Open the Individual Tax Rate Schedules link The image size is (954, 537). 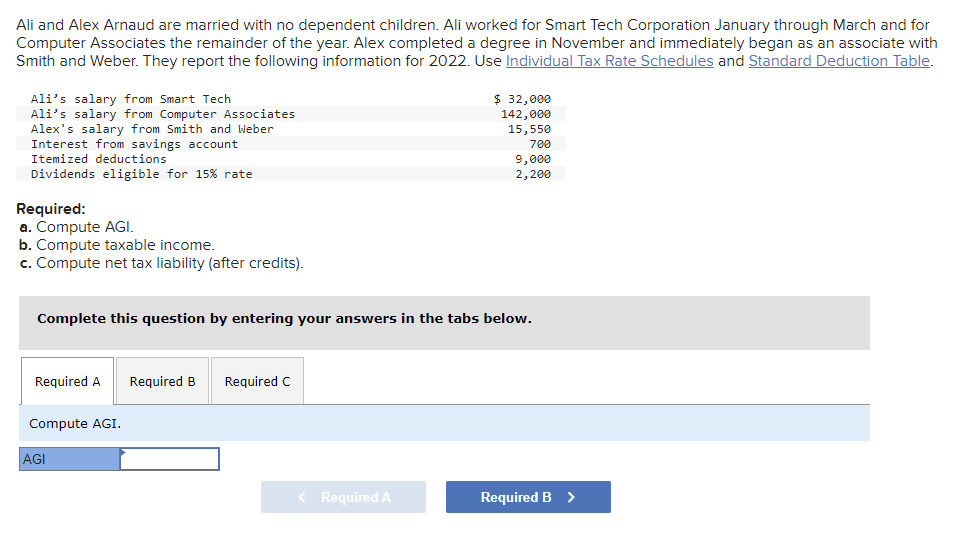[x=609, y=61]
